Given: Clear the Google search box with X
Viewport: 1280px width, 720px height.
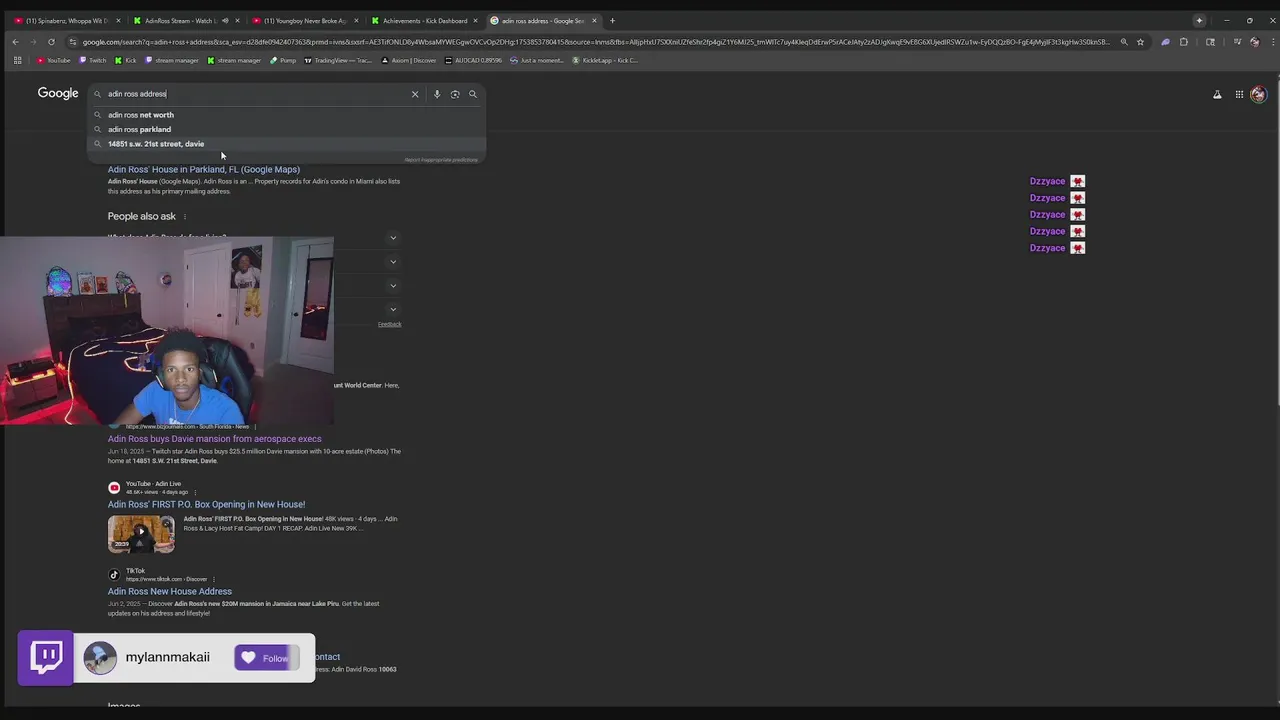Looking at the screenshot, I should (415, 94).
